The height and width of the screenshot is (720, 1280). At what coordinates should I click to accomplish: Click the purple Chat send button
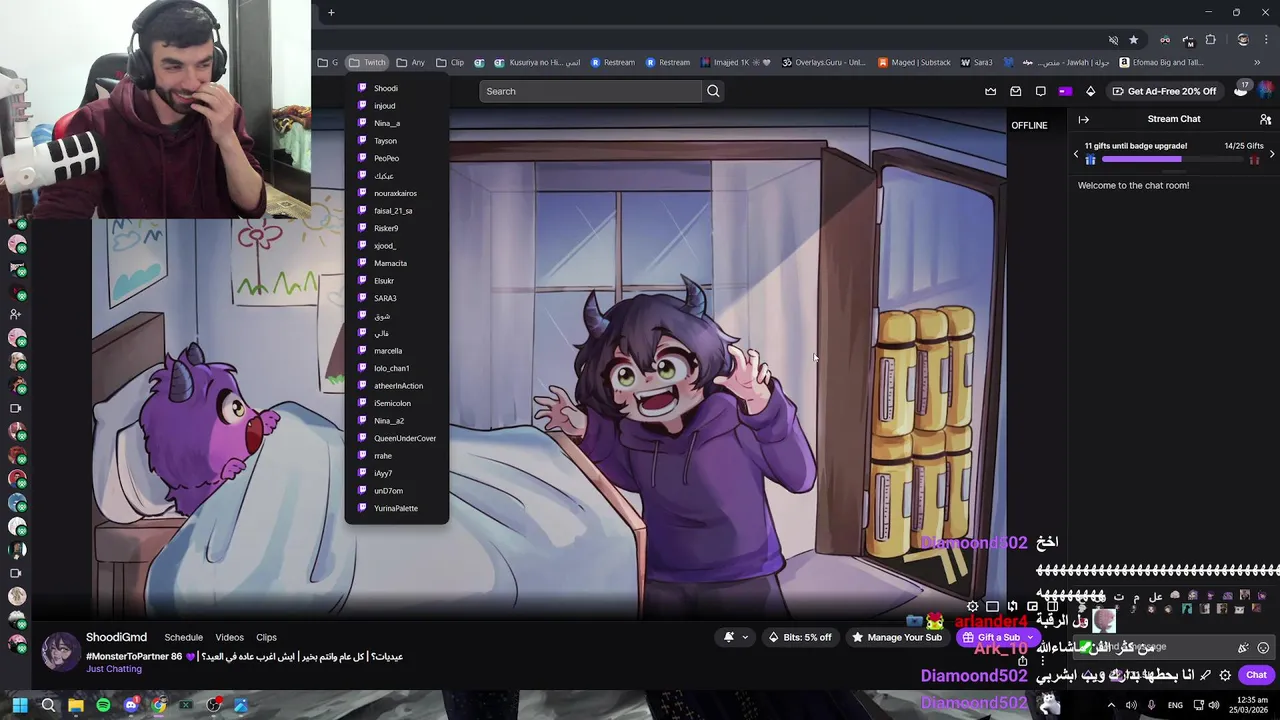[1256, 675]
